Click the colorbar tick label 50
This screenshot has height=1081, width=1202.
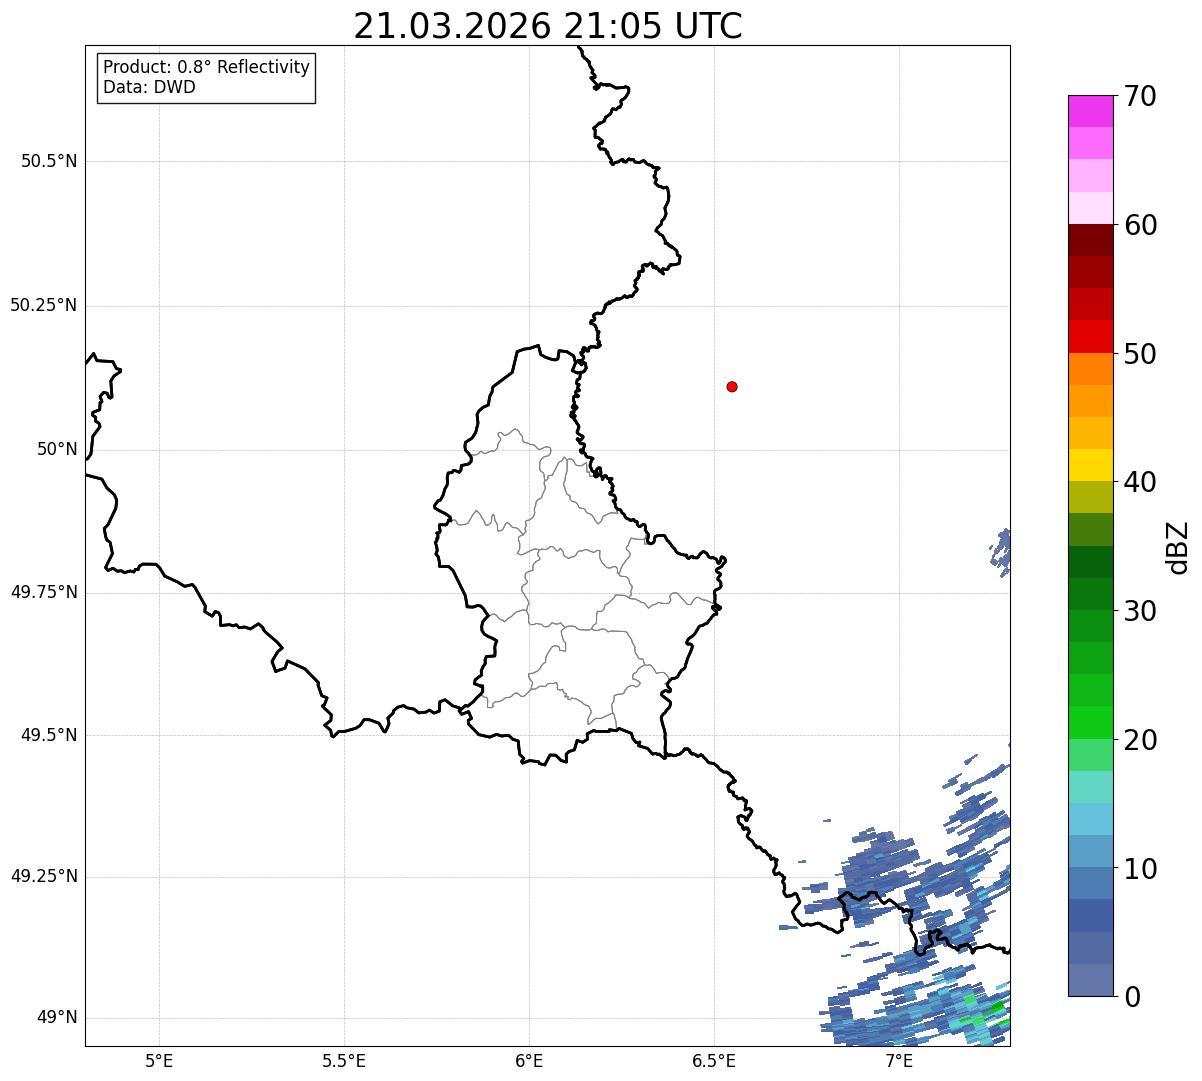point(1140,354)
